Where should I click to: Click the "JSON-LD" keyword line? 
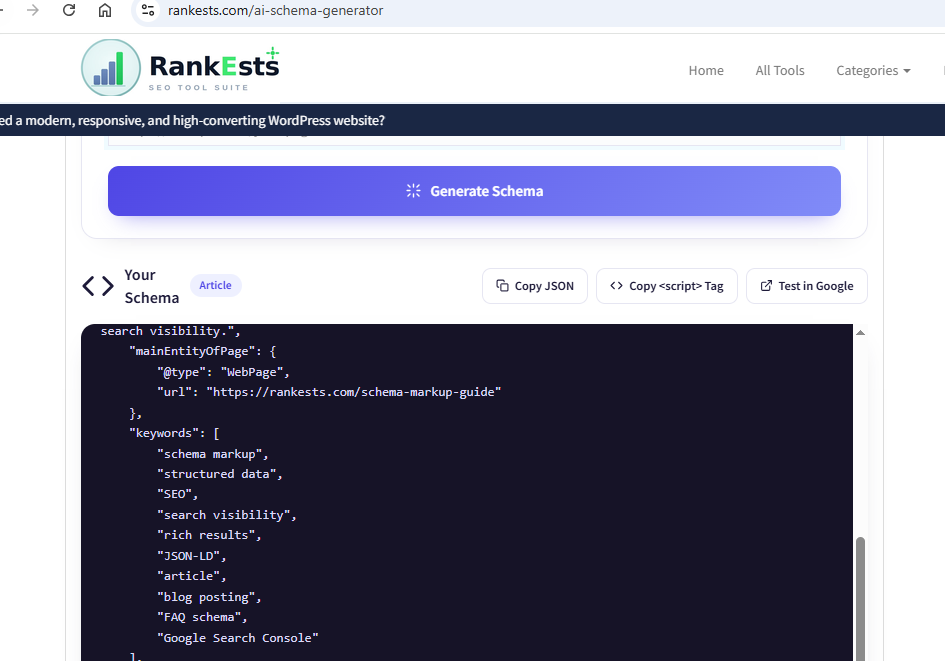[191, 556]
